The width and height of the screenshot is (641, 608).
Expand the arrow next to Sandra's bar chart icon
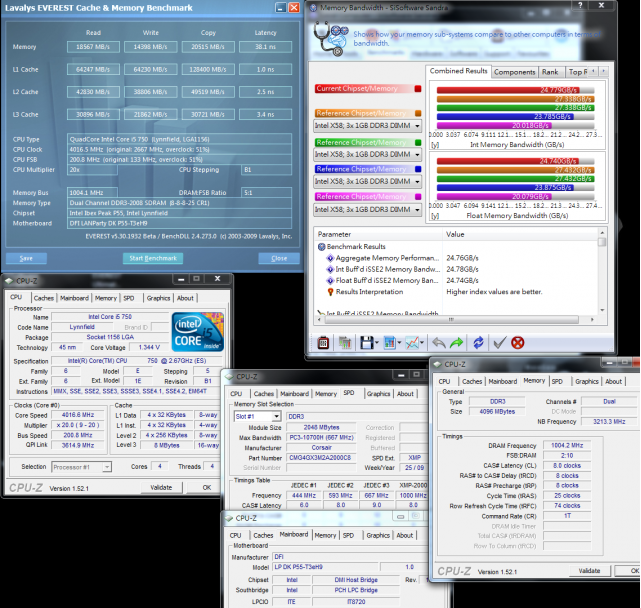[399, 343]
